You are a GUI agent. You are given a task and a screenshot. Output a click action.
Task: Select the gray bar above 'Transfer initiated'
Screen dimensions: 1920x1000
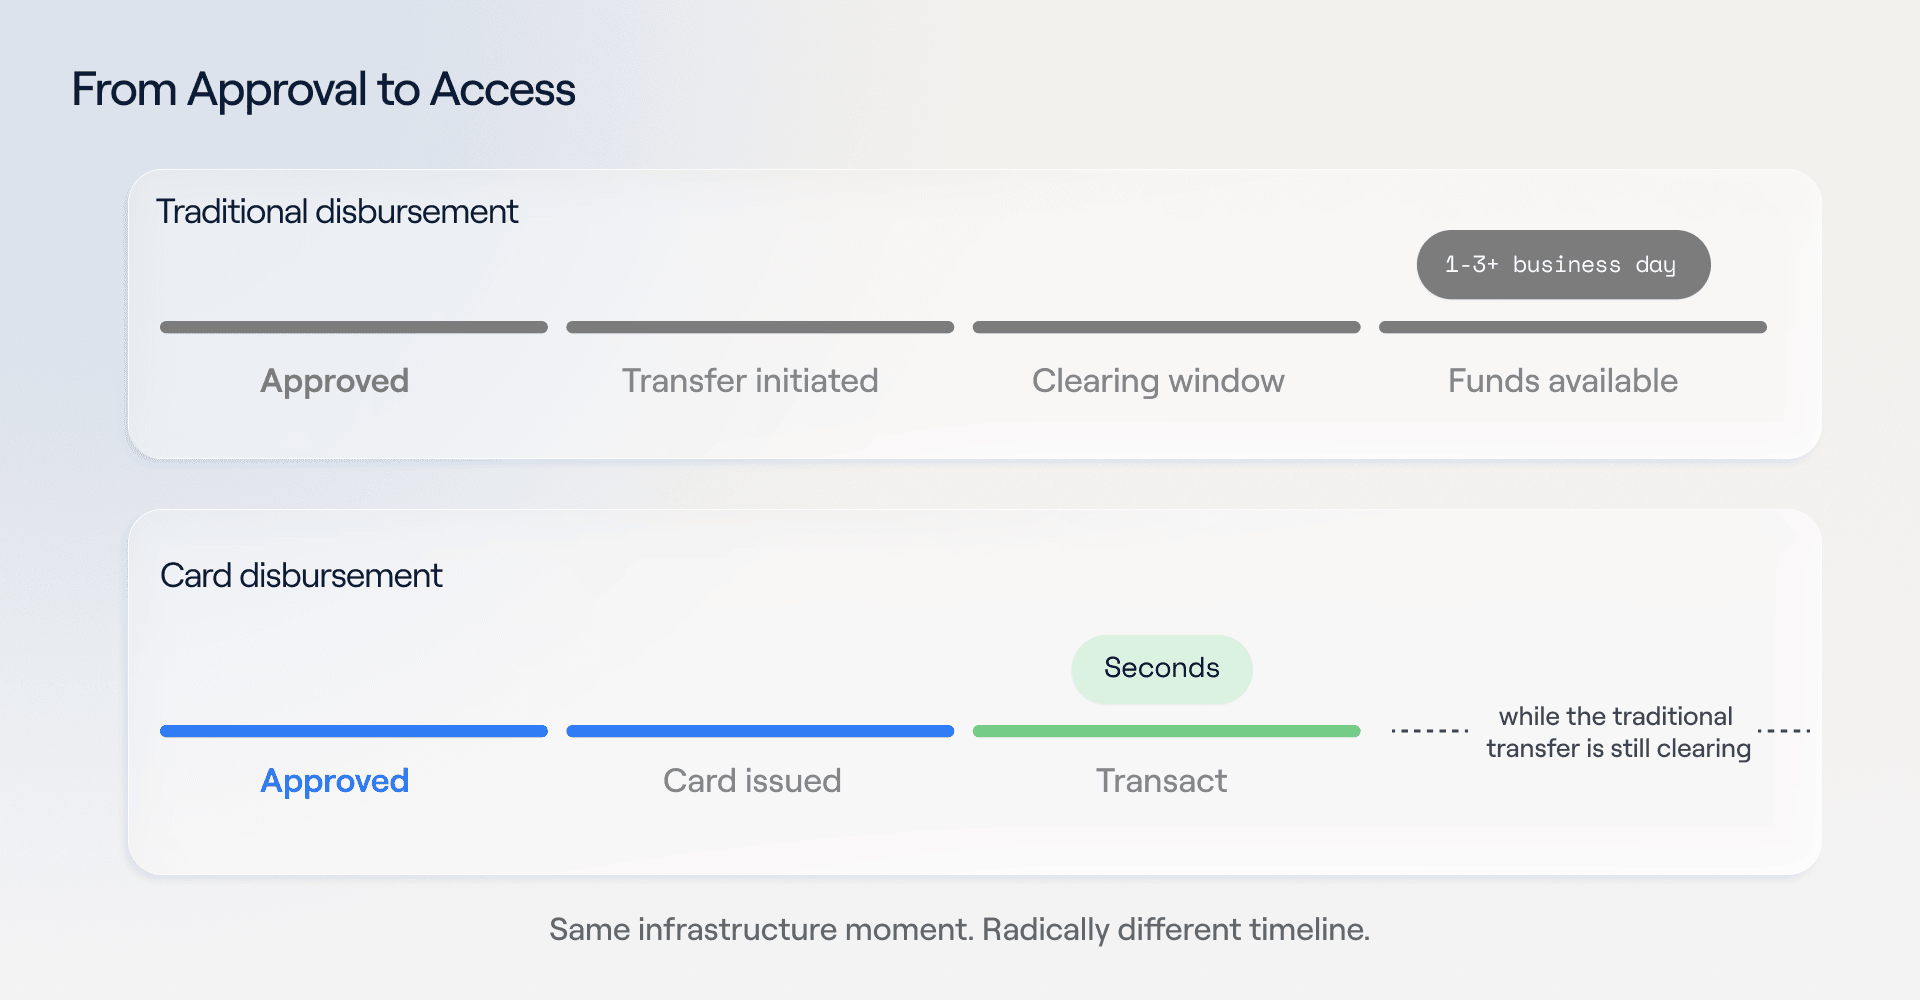[760, 327]
